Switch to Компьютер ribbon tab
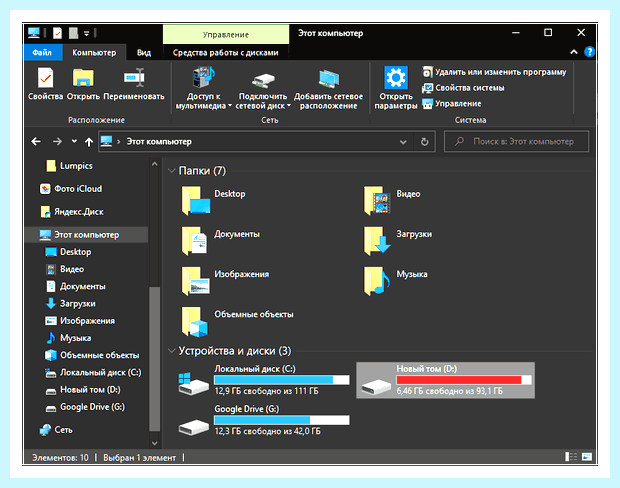The height and width of the screenshot is (488, 620). [x=94, y=53]
